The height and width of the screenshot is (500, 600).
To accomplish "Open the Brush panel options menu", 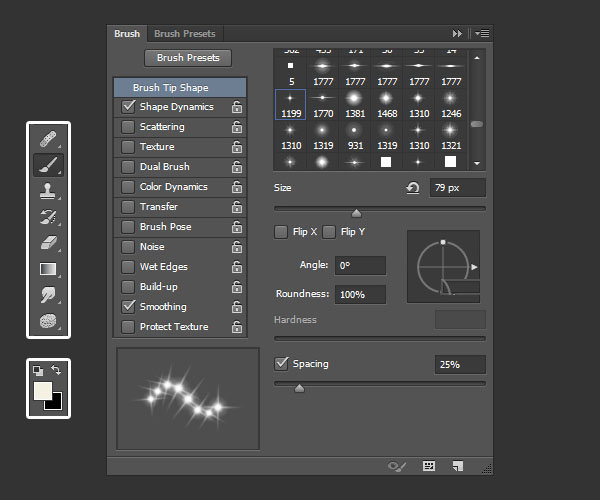I will click(x=482, y=33).
